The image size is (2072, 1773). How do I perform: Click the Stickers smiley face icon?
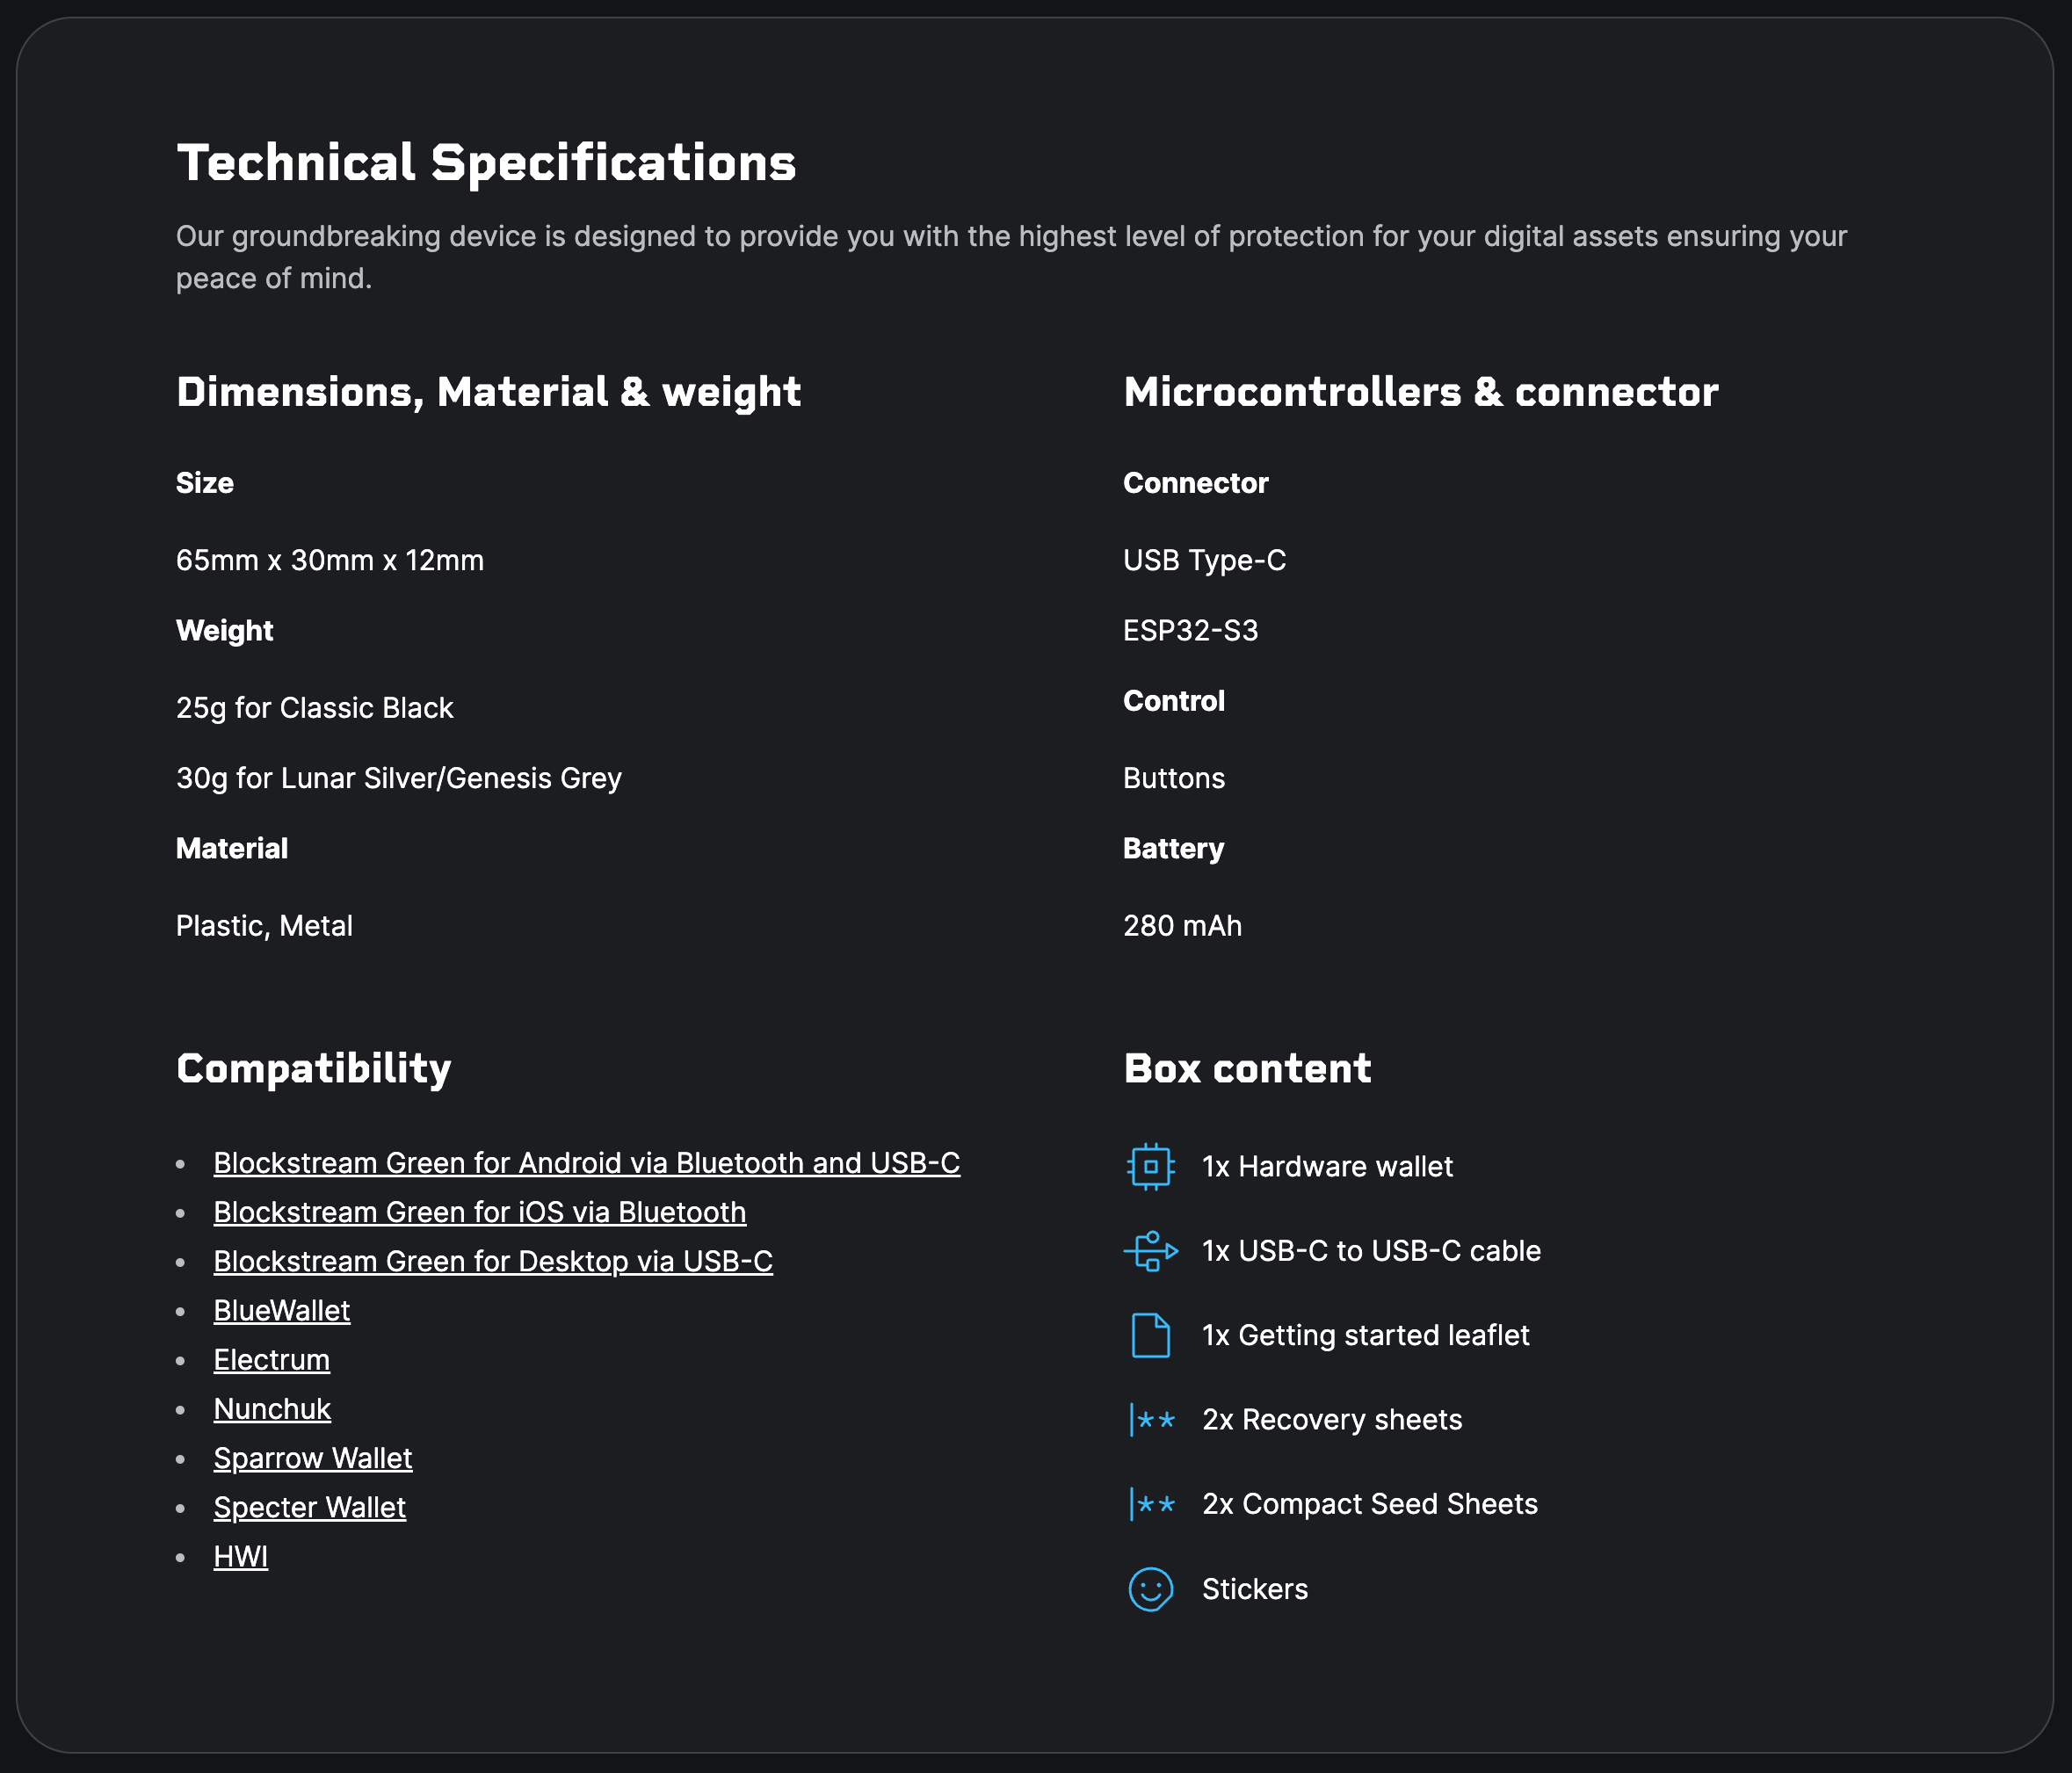point(1150,1589)
